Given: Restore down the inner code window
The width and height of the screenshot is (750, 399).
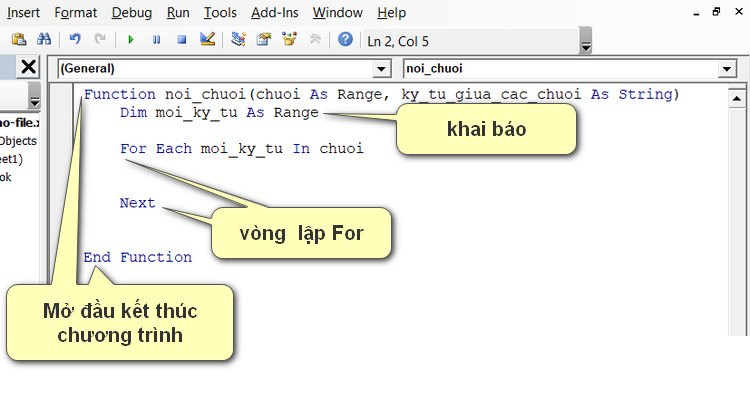Looking at the screenshot, I should tap(716, 12).
